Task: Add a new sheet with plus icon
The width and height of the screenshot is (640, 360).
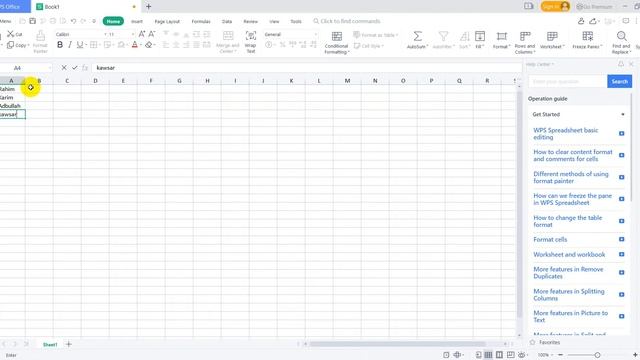Action: (69, 344)
